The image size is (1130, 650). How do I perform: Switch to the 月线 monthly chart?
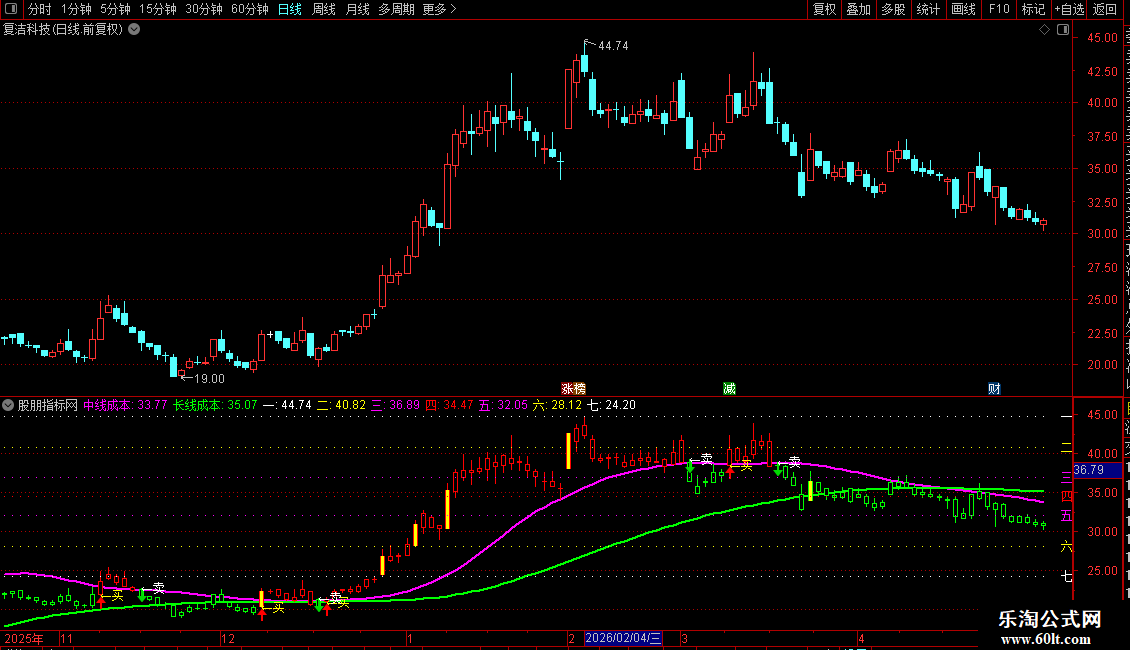click(357, 9)
